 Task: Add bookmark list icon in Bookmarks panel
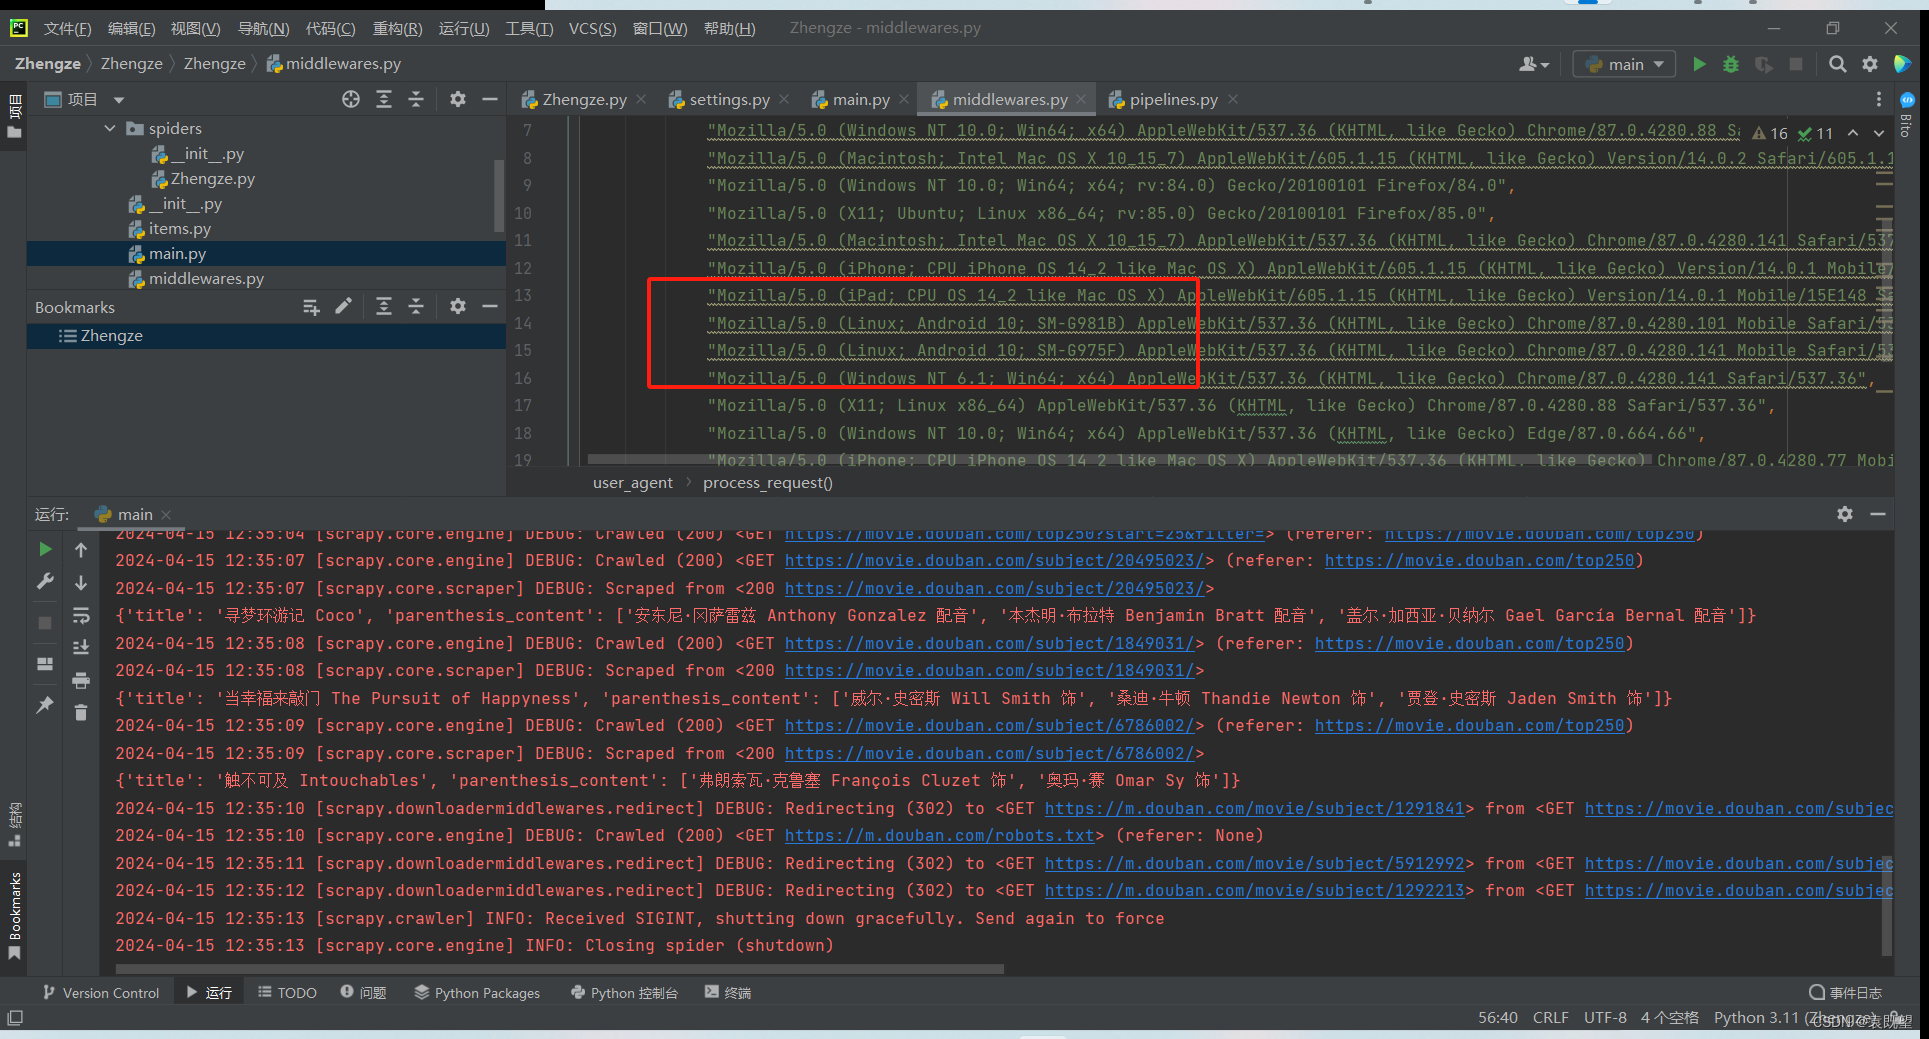(311, 307)
